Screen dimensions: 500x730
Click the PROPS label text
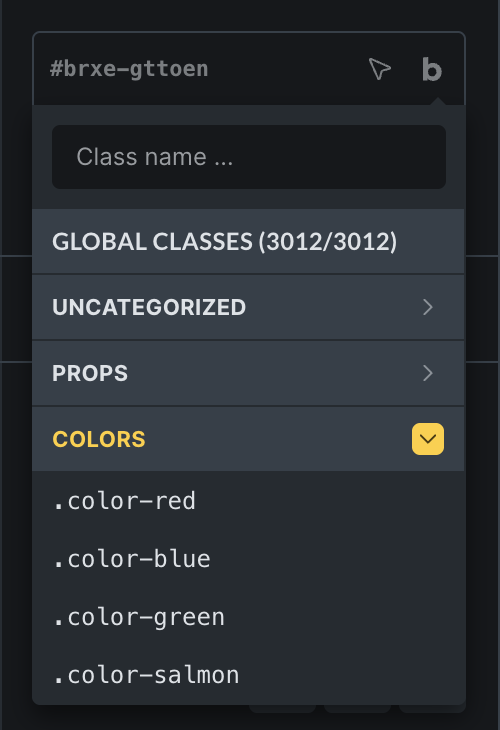coord(90,373)
